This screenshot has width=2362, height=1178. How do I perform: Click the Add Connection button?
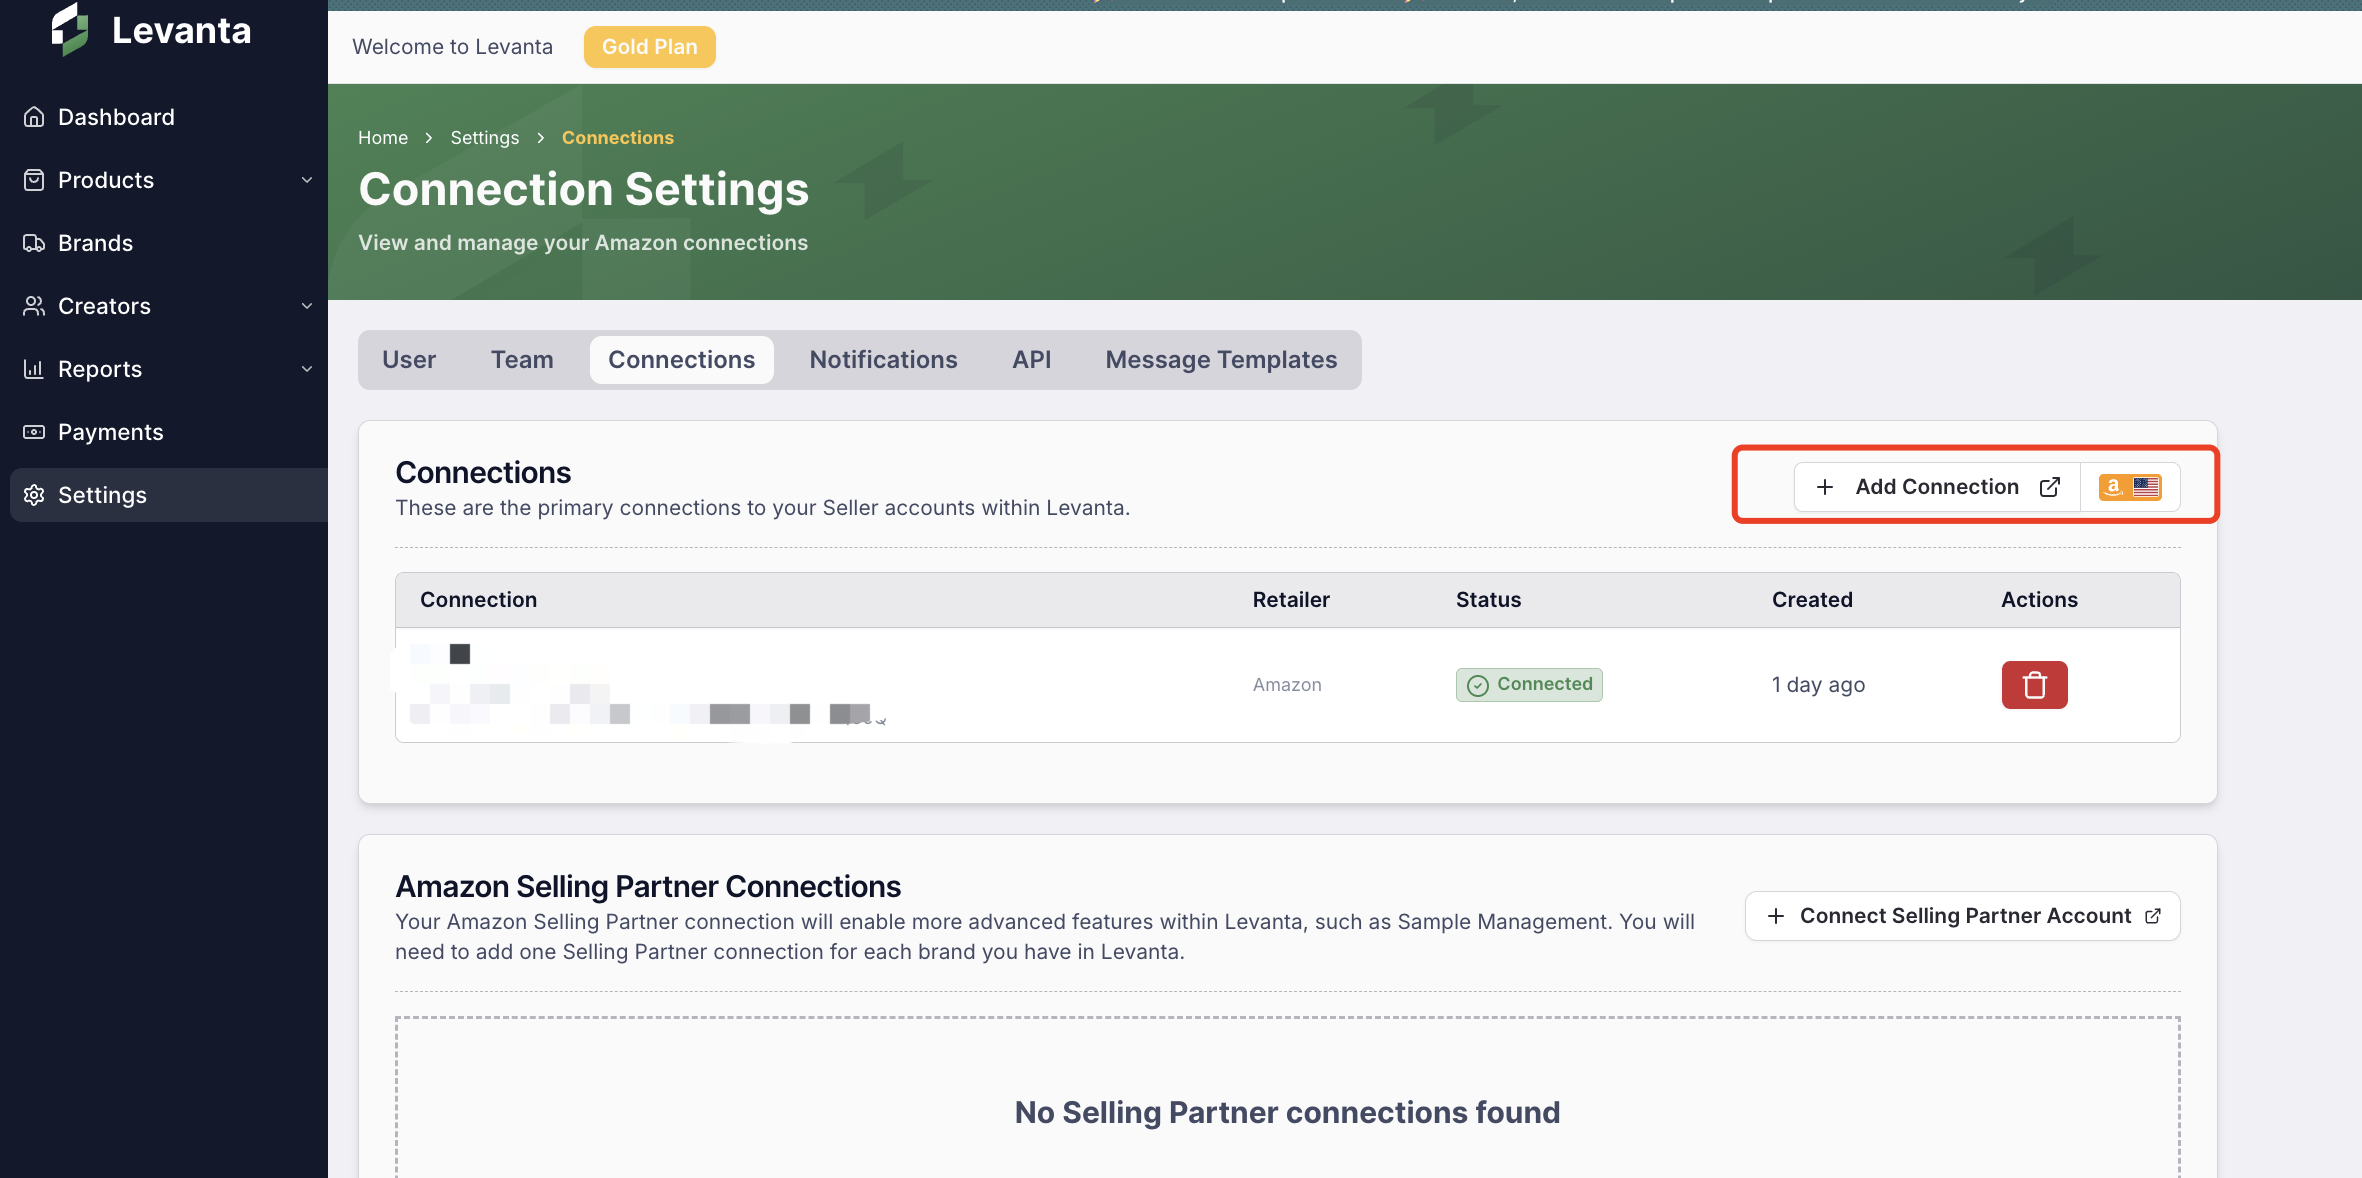(1937, 487)
